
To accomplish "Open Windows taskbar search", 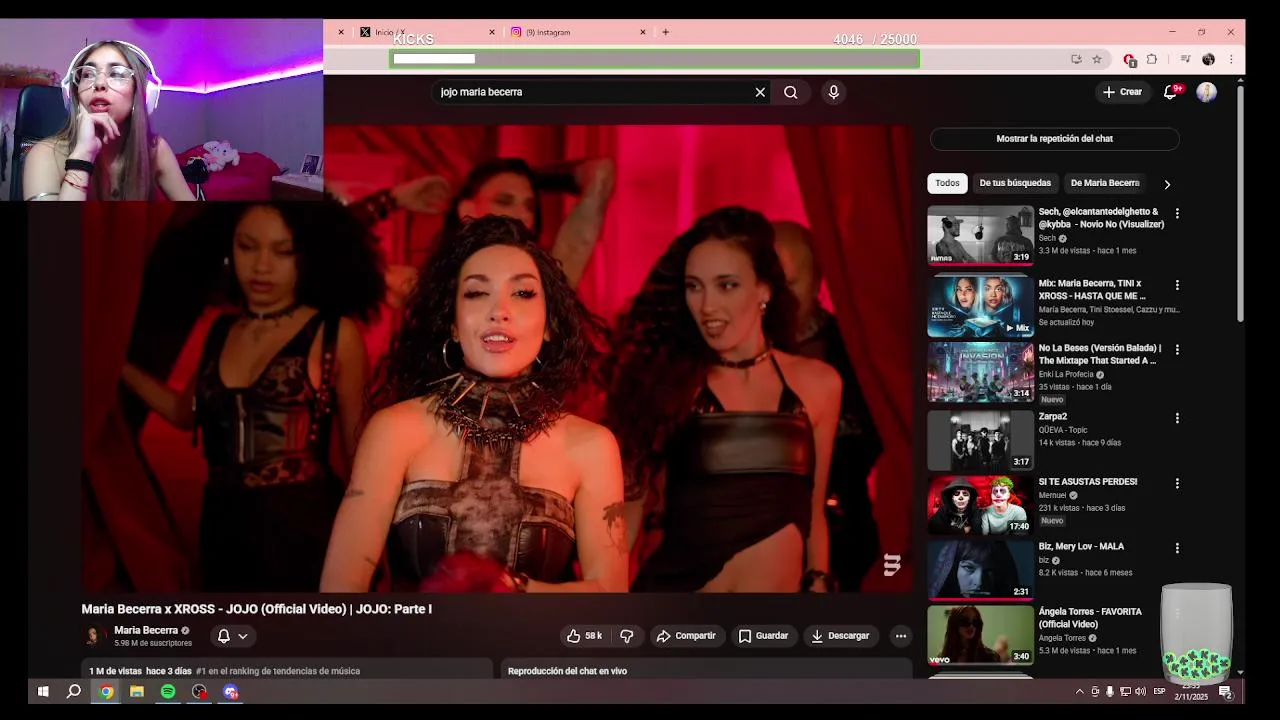I will pos(74,691).
